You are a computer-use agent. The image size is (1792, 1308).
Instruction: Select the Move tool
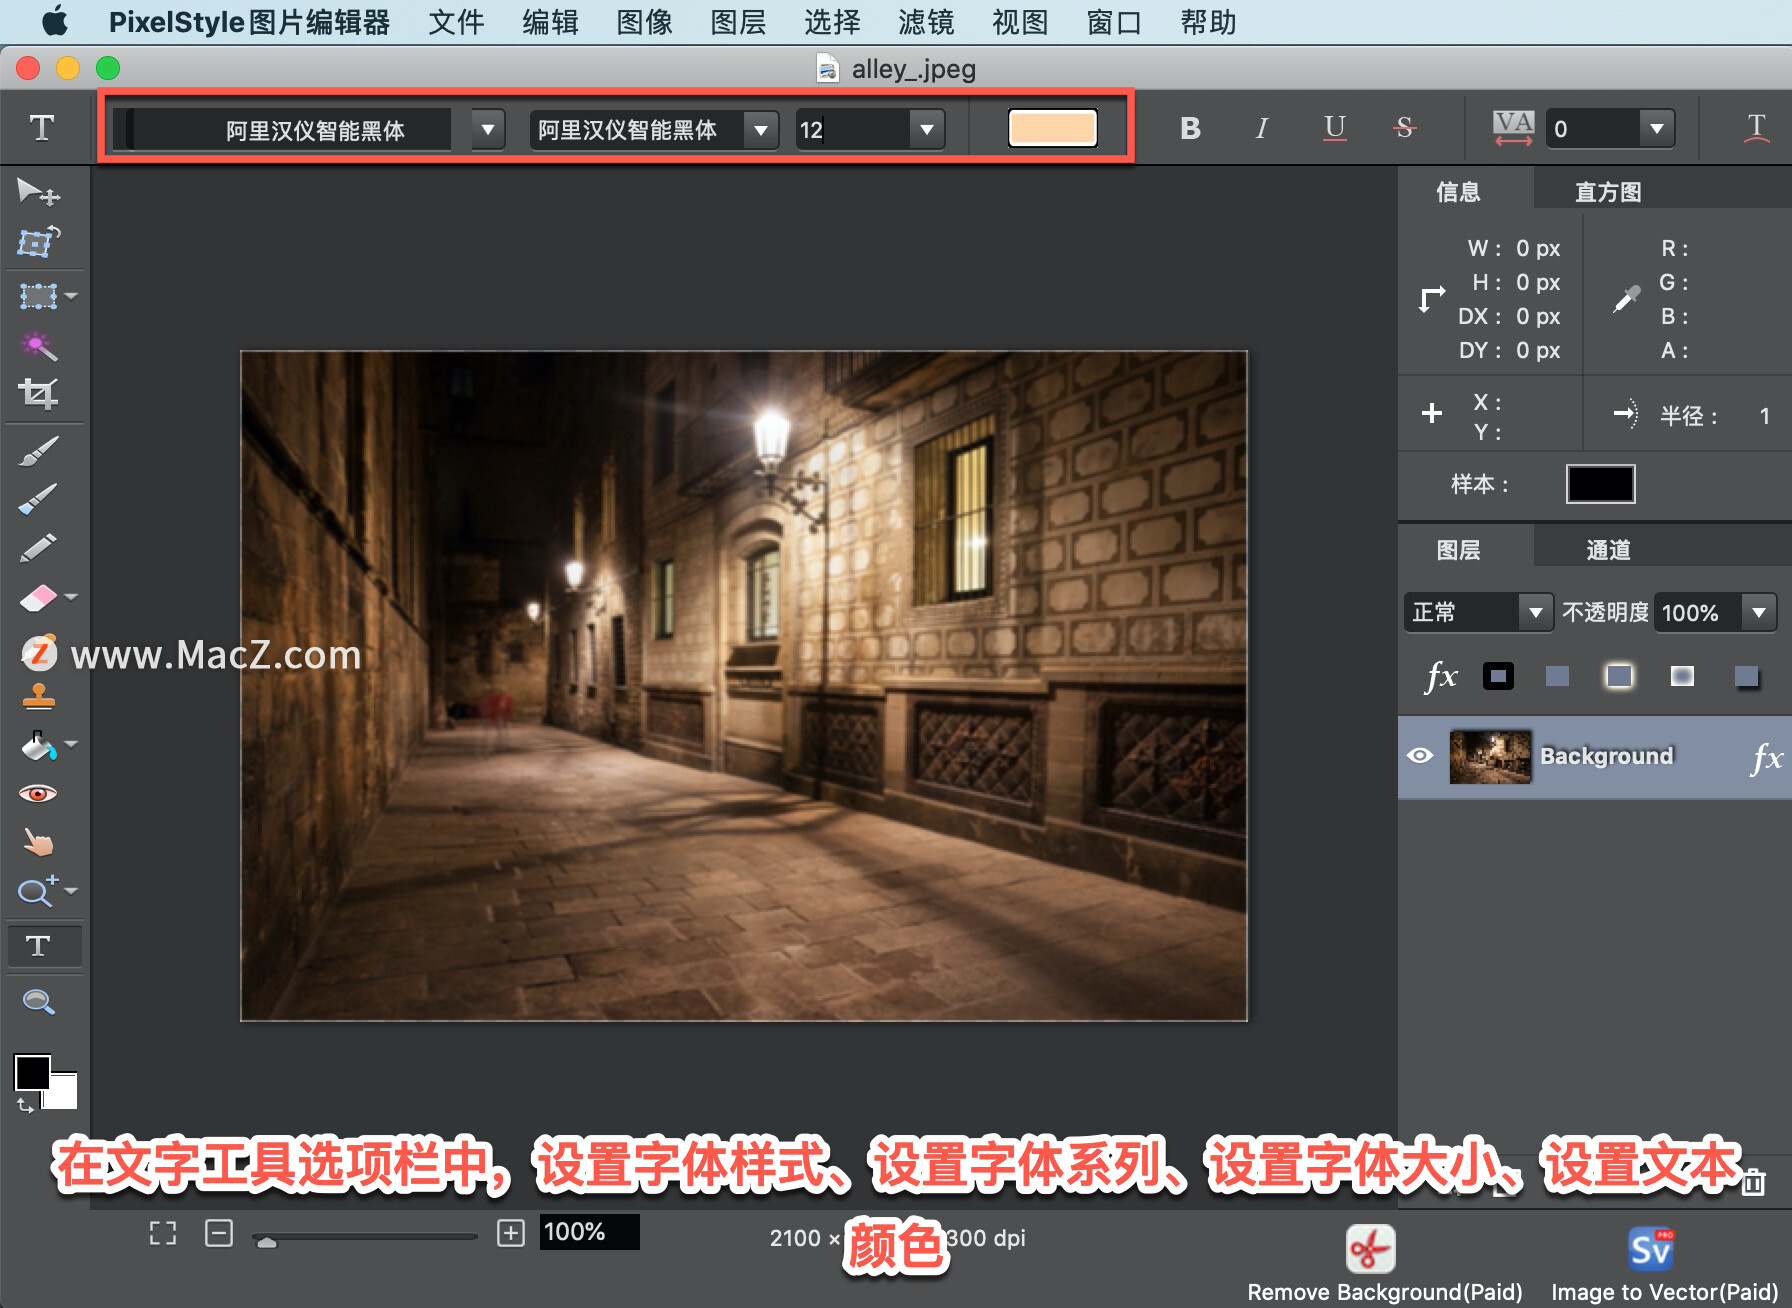pos(40,193)
